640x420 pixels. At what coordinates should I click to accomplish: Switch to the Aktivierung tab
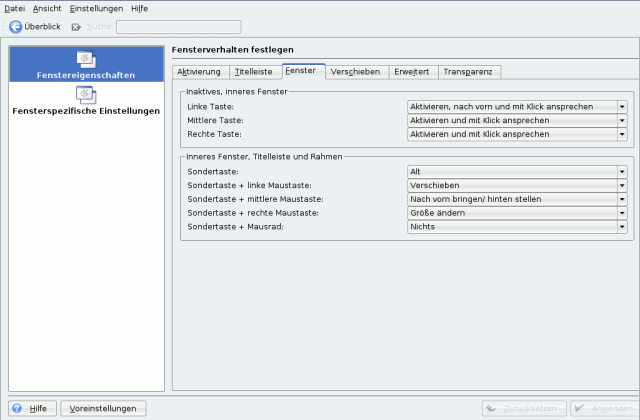pyautogui.click(x=201, y=72)
